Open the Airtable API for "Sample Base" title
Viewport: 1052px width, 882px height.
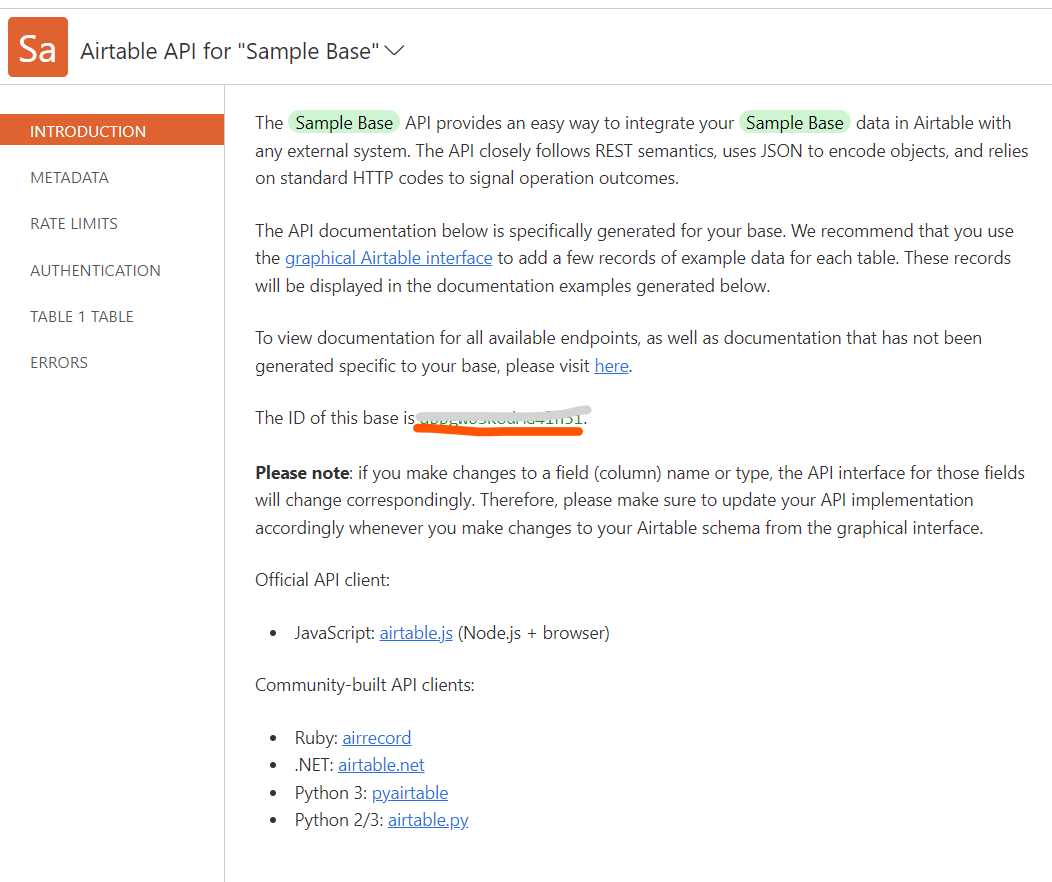point(229,51)
